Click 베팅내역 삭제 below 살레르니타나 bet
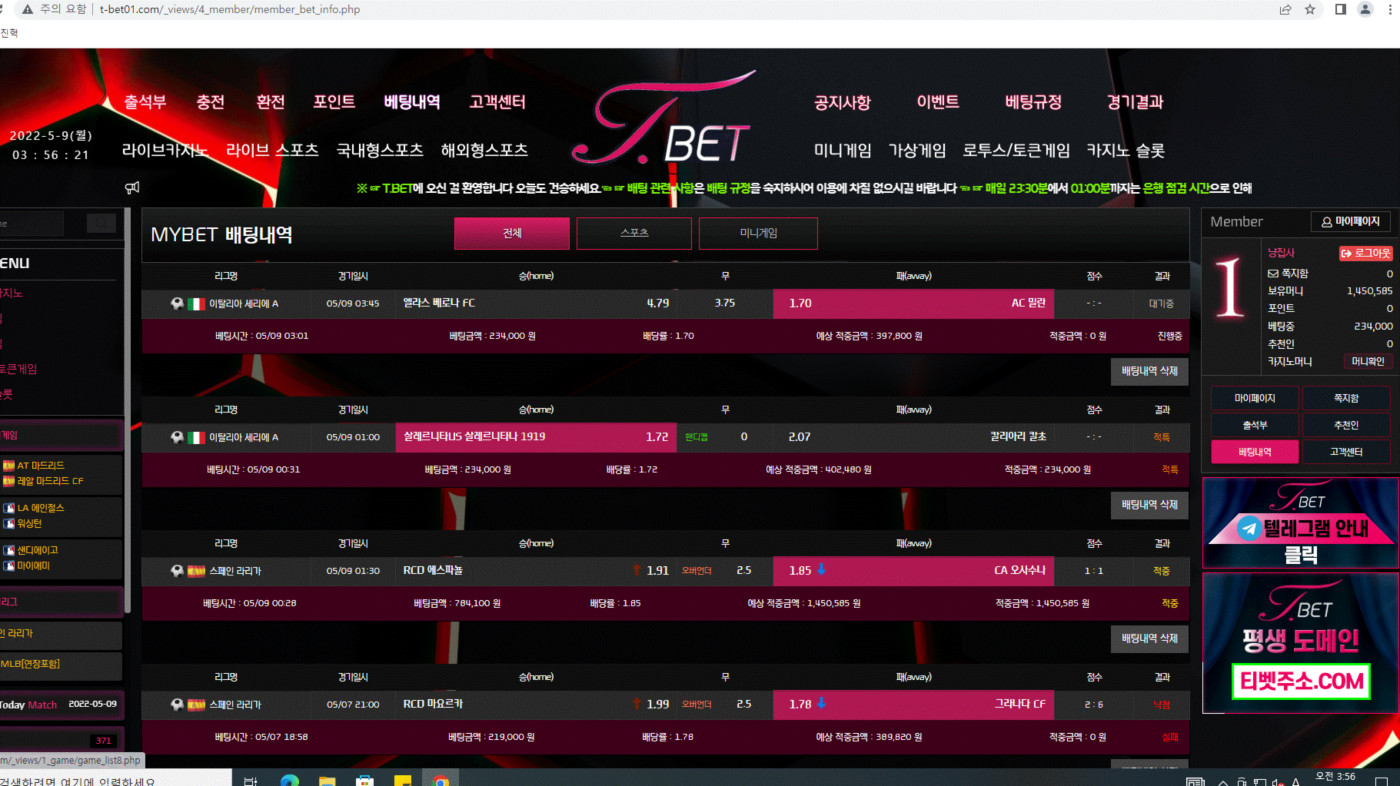The image size is (1400, 786). point(1149,505)
